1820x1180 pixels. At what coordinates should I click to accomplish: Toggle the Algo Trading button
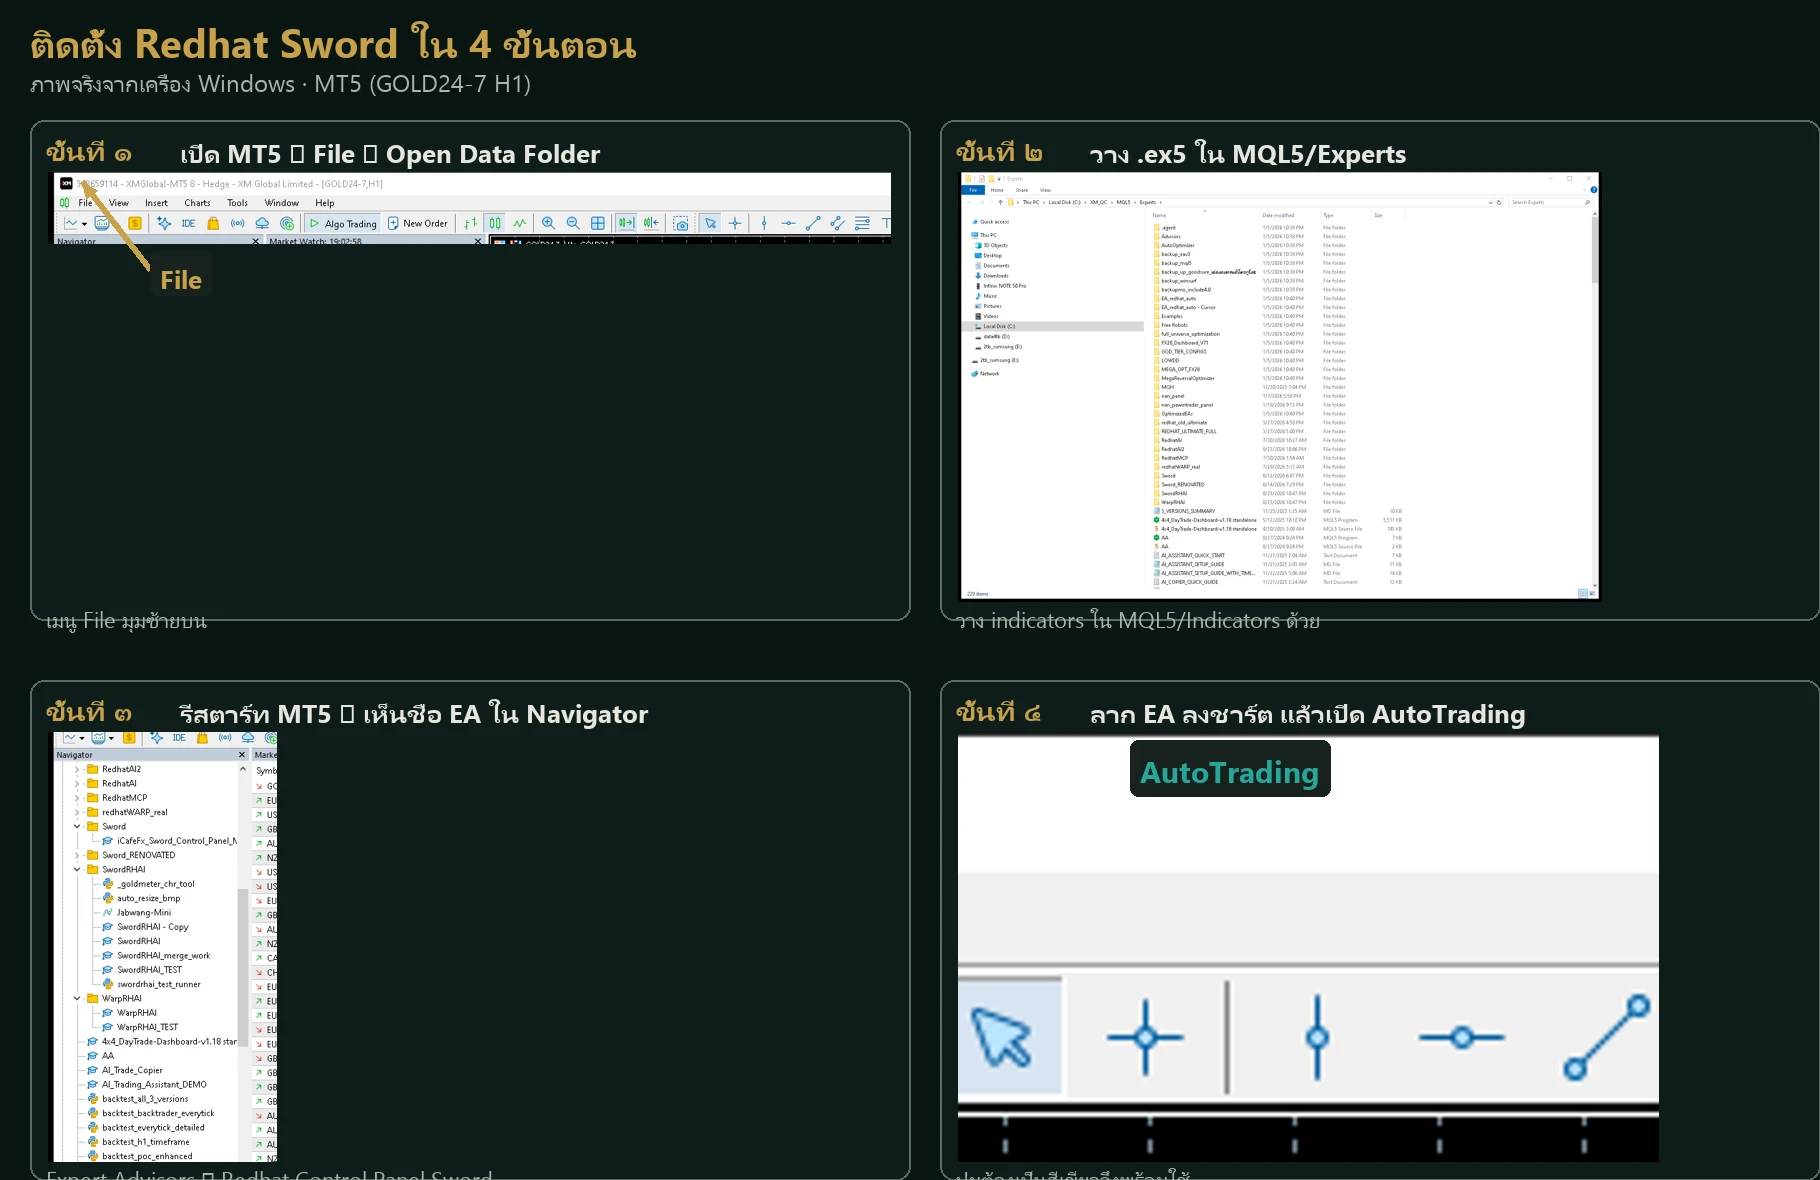coord(343,223)
